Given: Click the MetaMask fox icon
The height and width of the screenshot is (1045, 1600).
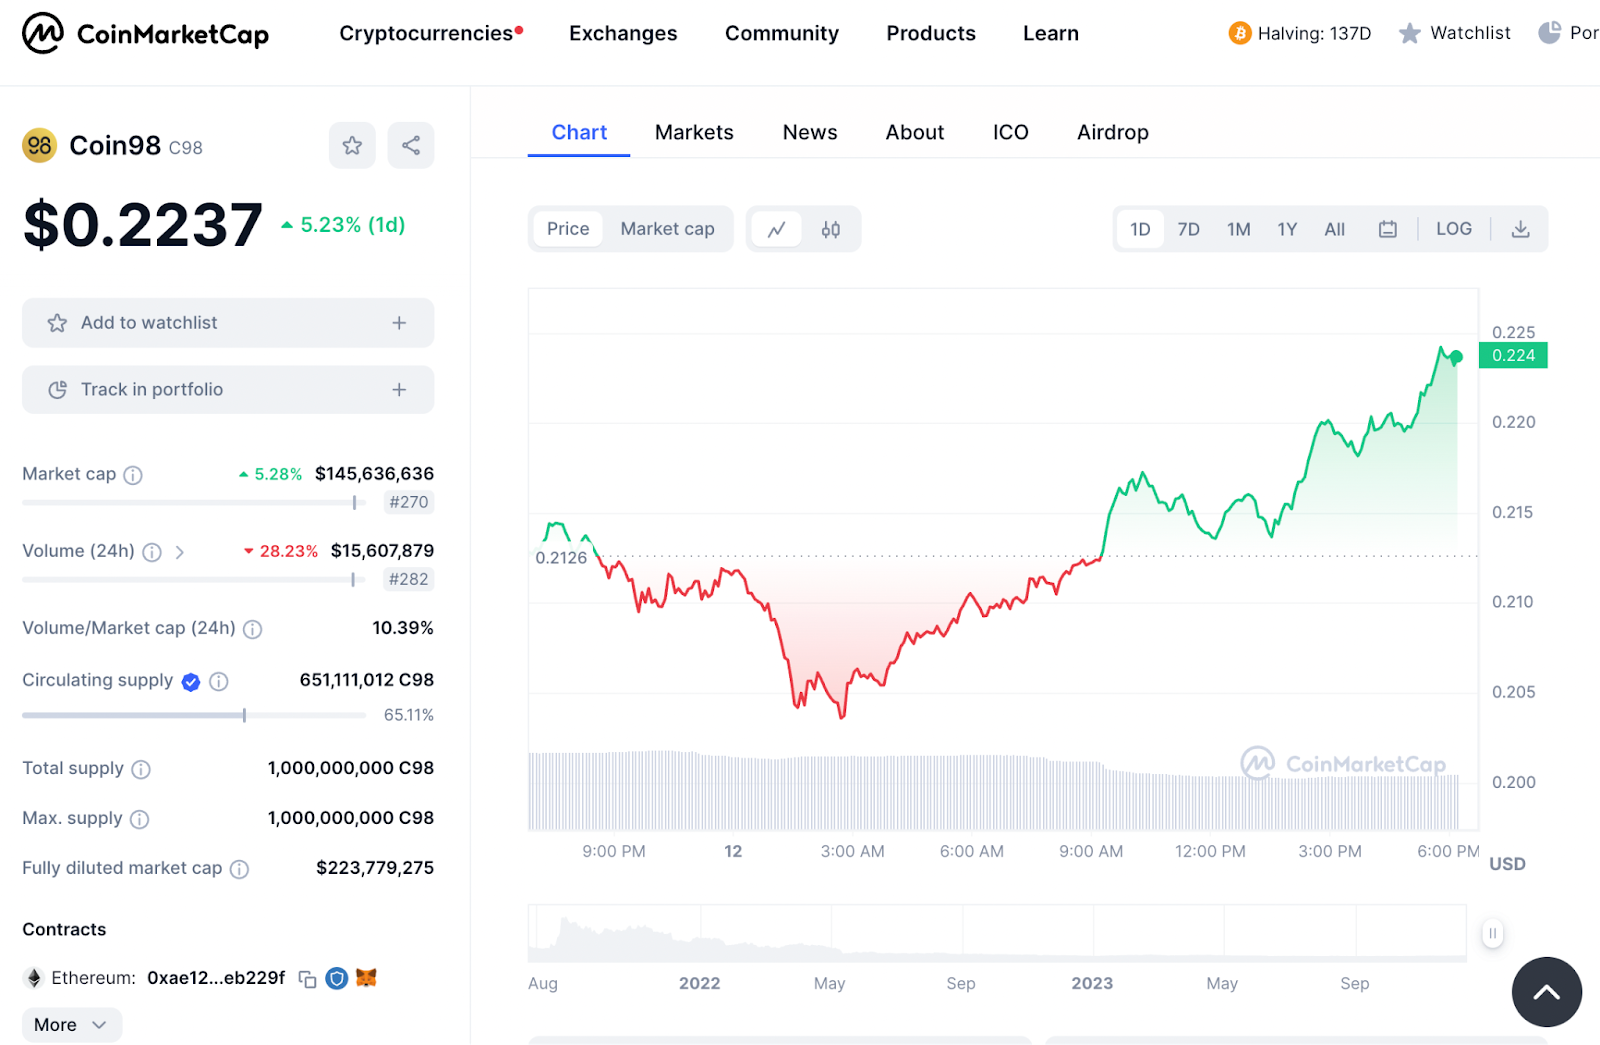Looking at the screenshot, I should [367, 978].
